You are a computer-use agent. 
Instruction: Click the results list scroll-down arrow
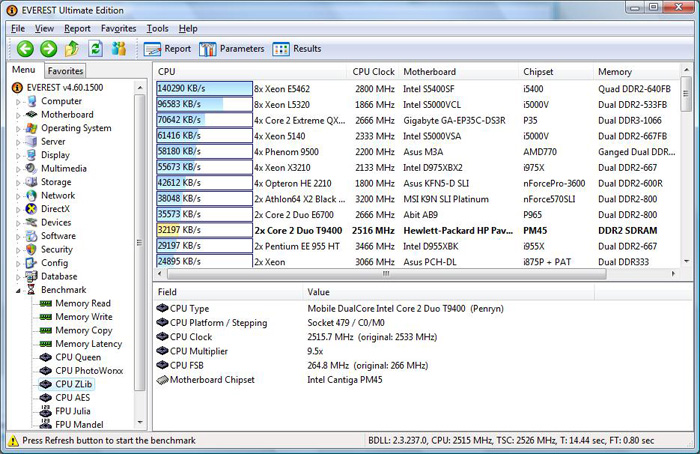pyautogui.click(x=686, y=262)
